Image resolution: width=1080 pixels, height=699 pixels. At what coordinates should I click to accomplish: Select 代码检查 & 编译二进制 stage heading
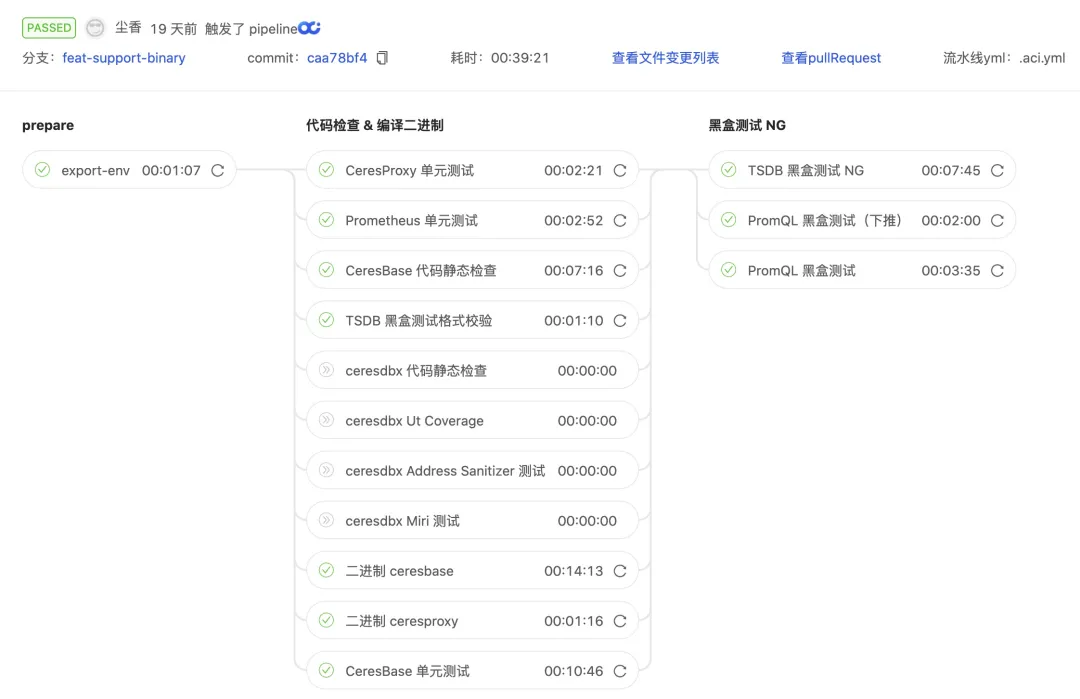click(x=375, y=125)
